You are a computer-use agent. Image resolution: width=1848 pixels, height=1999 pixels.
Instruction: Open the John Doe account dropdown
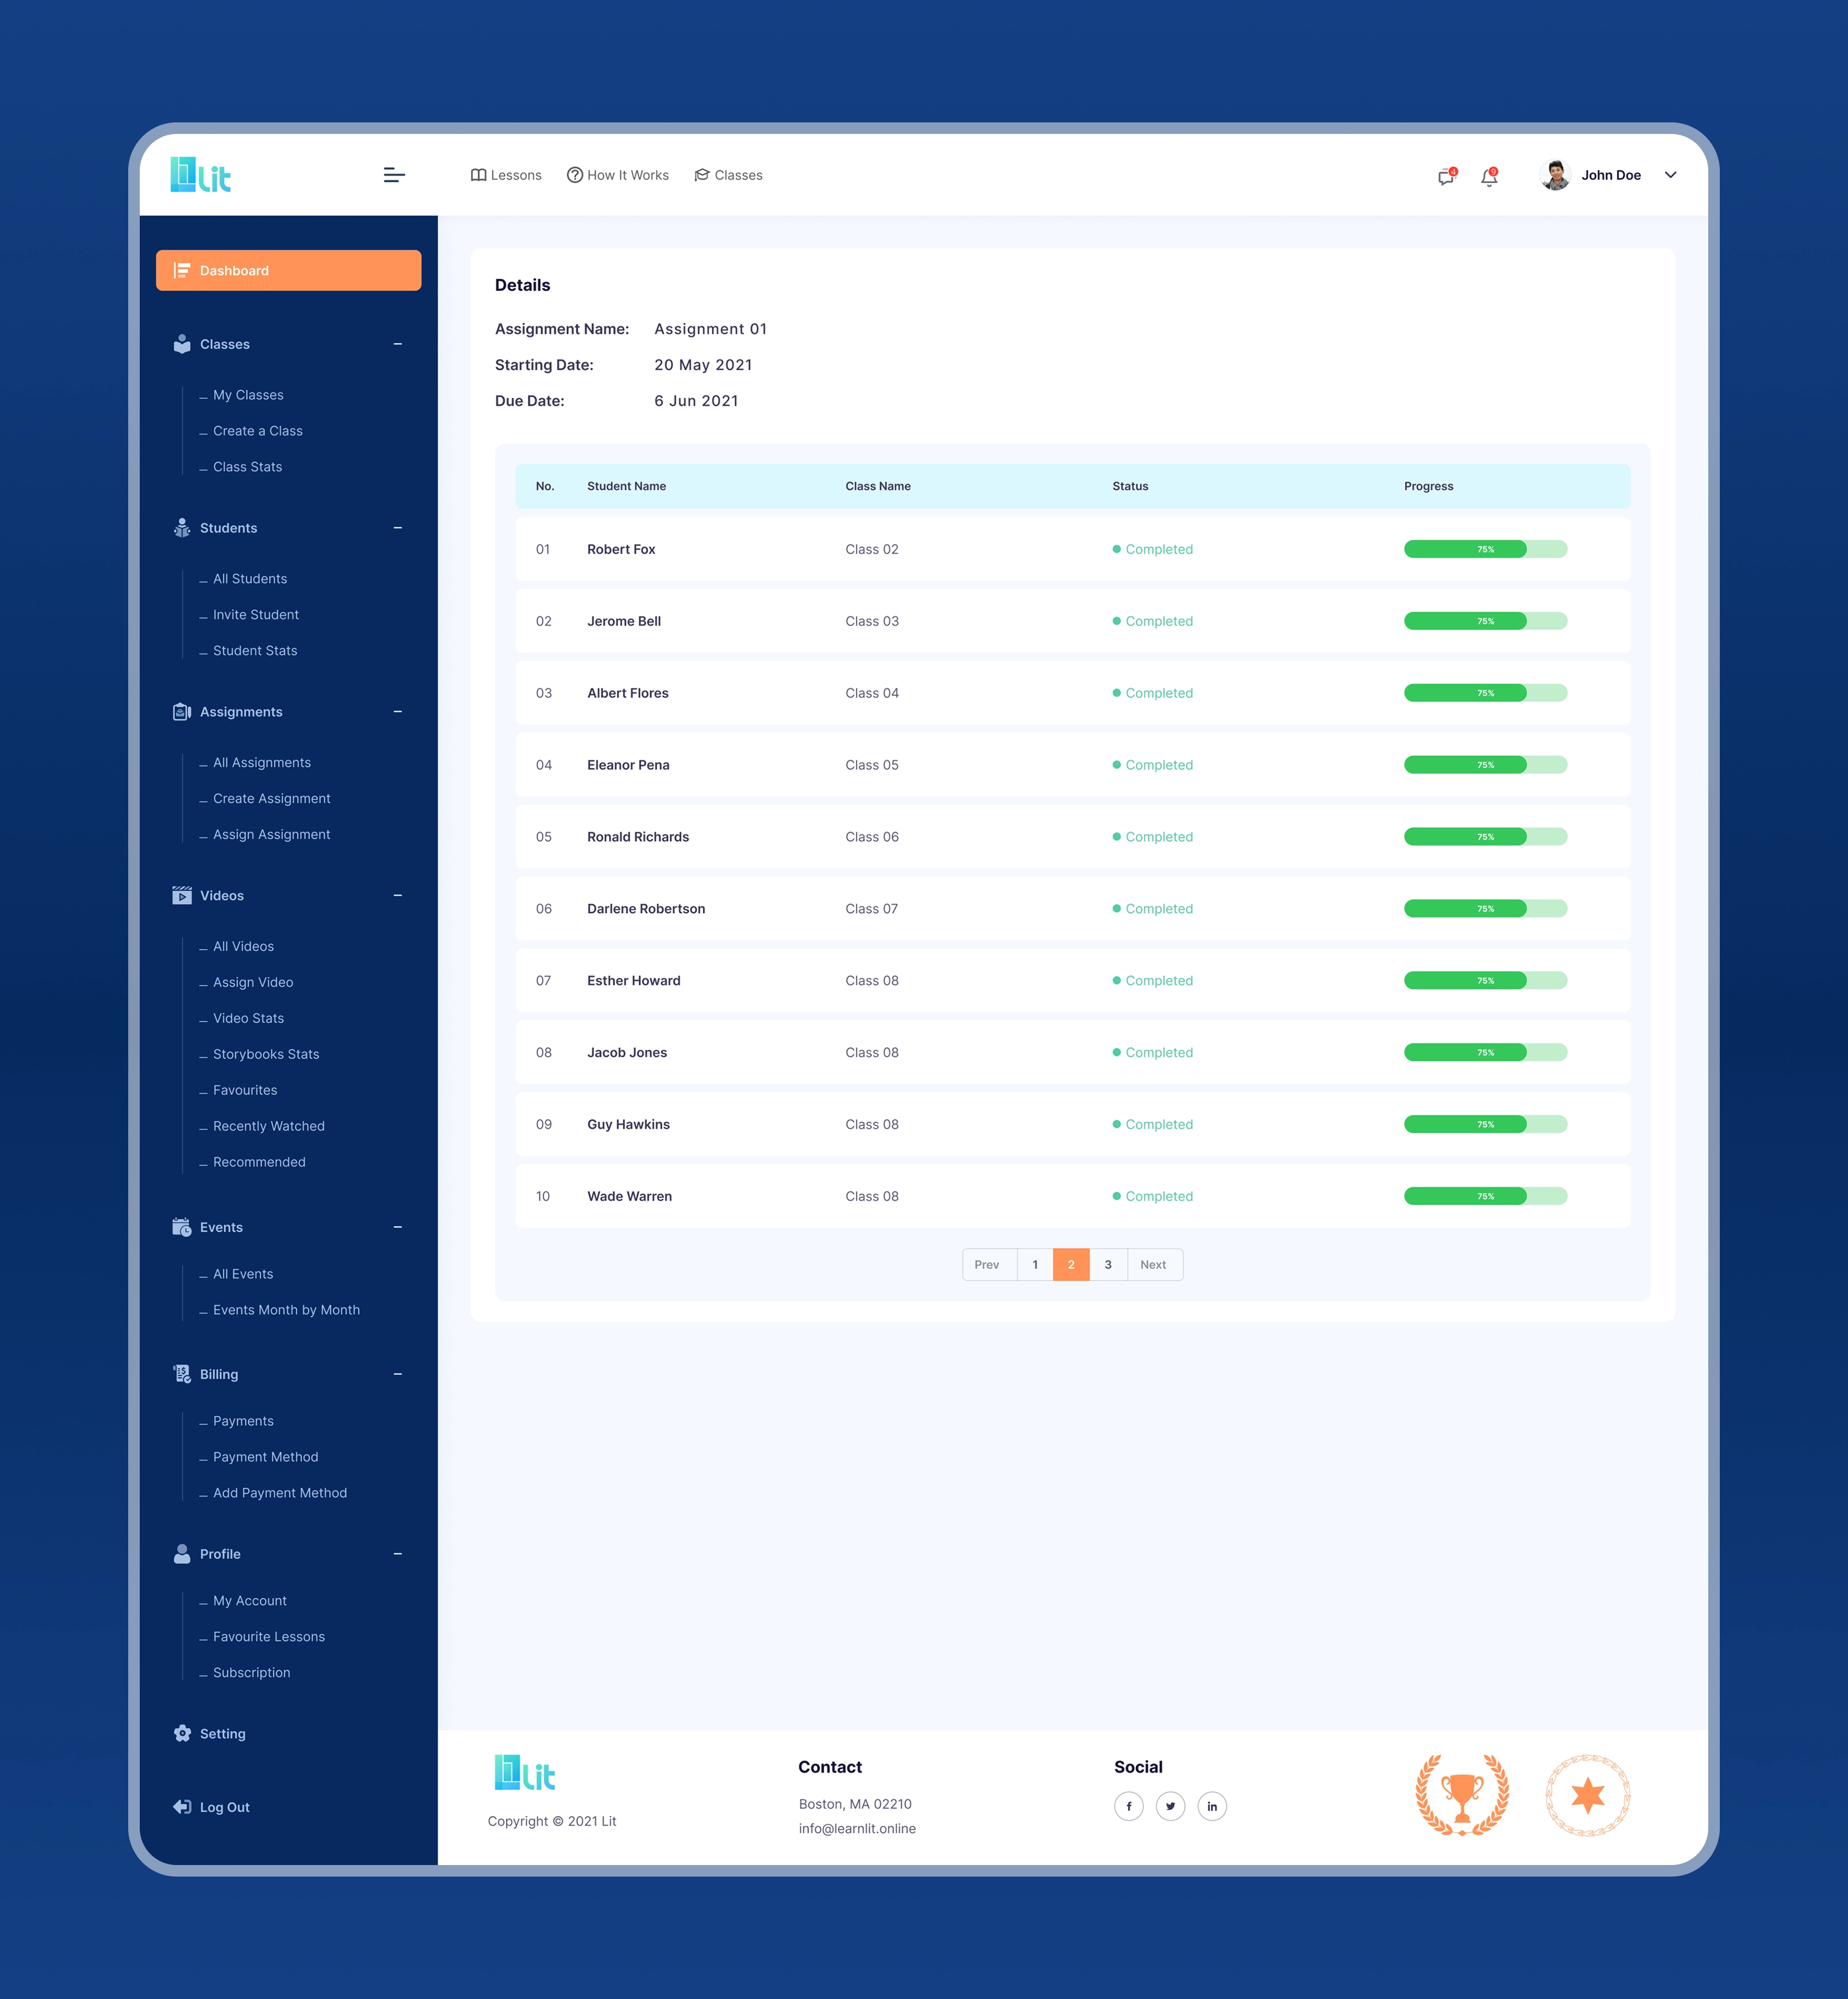[1670, 175]
